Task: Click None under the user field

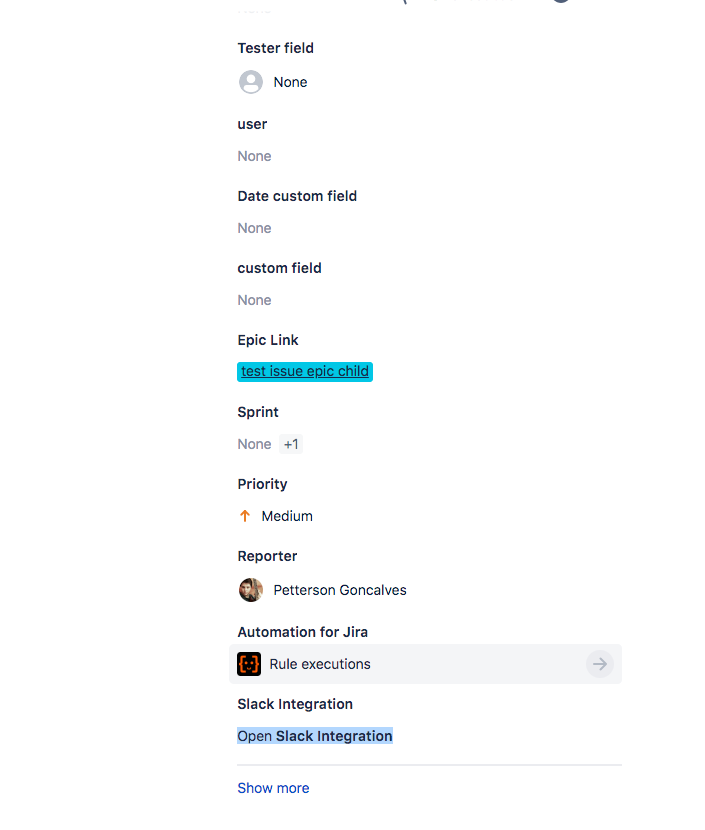Action: (254, 156)
